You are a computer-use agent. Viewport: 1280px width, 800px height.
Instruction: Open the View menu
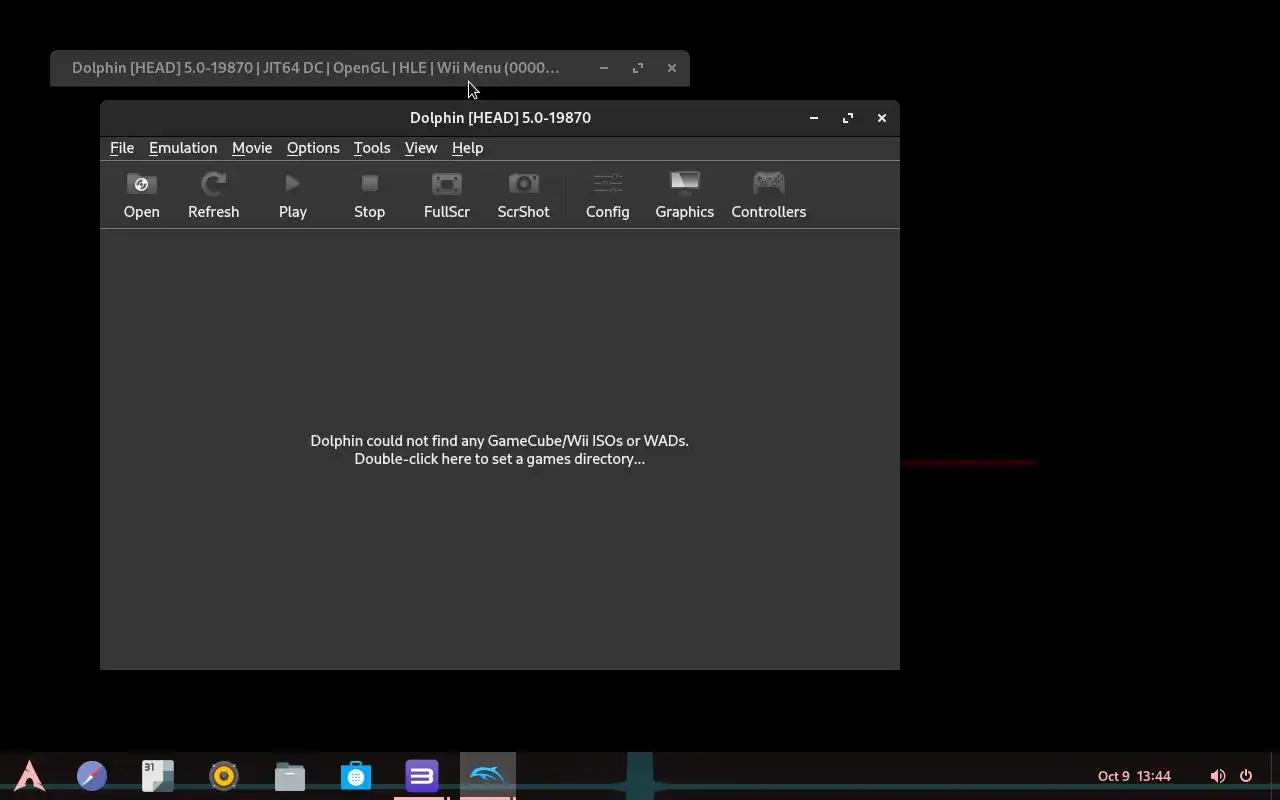click(x=421, y=148)
